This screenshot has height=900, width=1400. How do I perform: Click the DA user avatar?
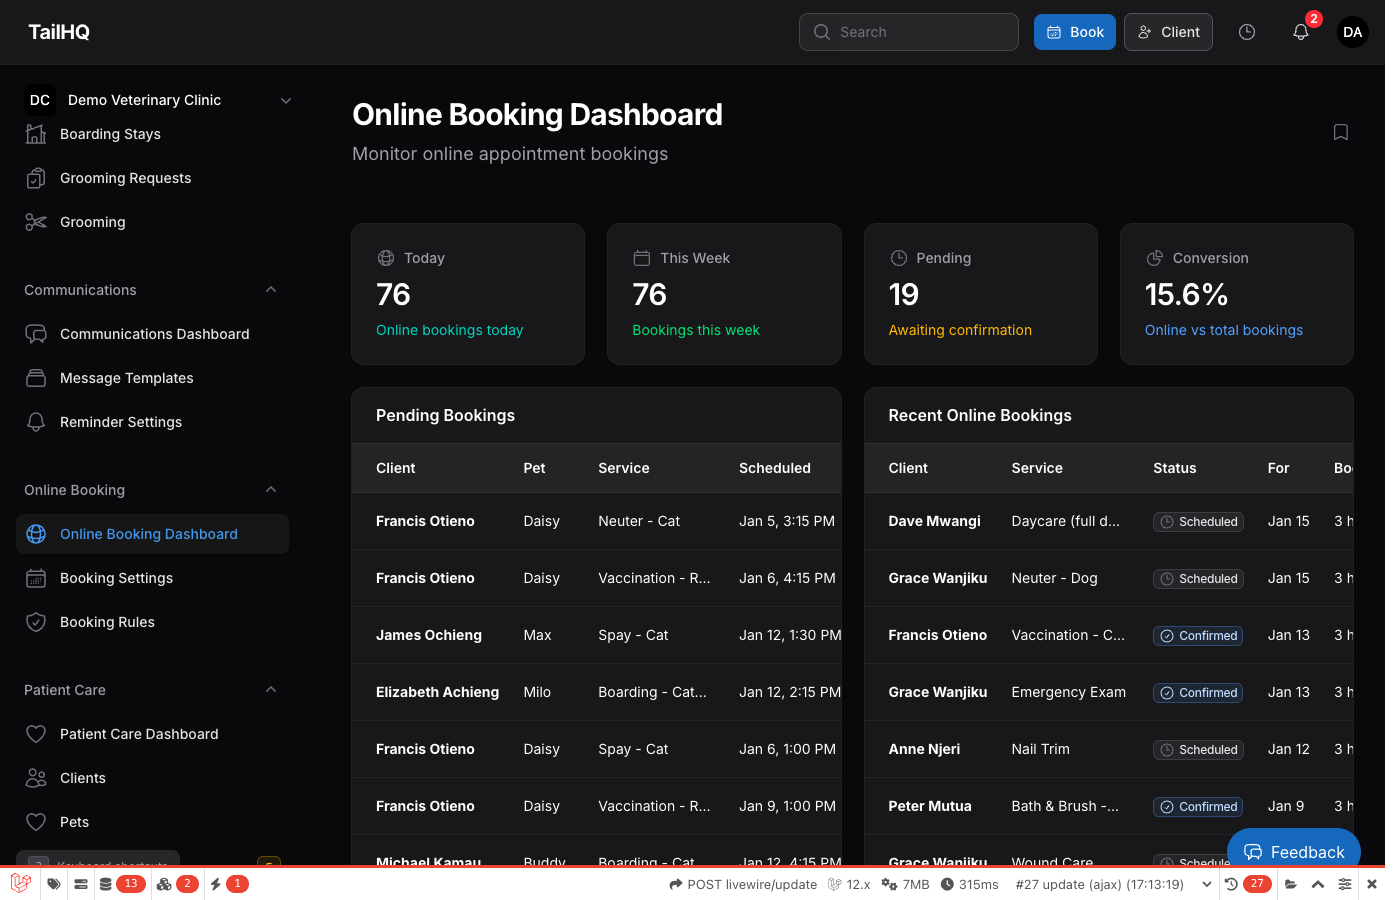click(1352, 32)
